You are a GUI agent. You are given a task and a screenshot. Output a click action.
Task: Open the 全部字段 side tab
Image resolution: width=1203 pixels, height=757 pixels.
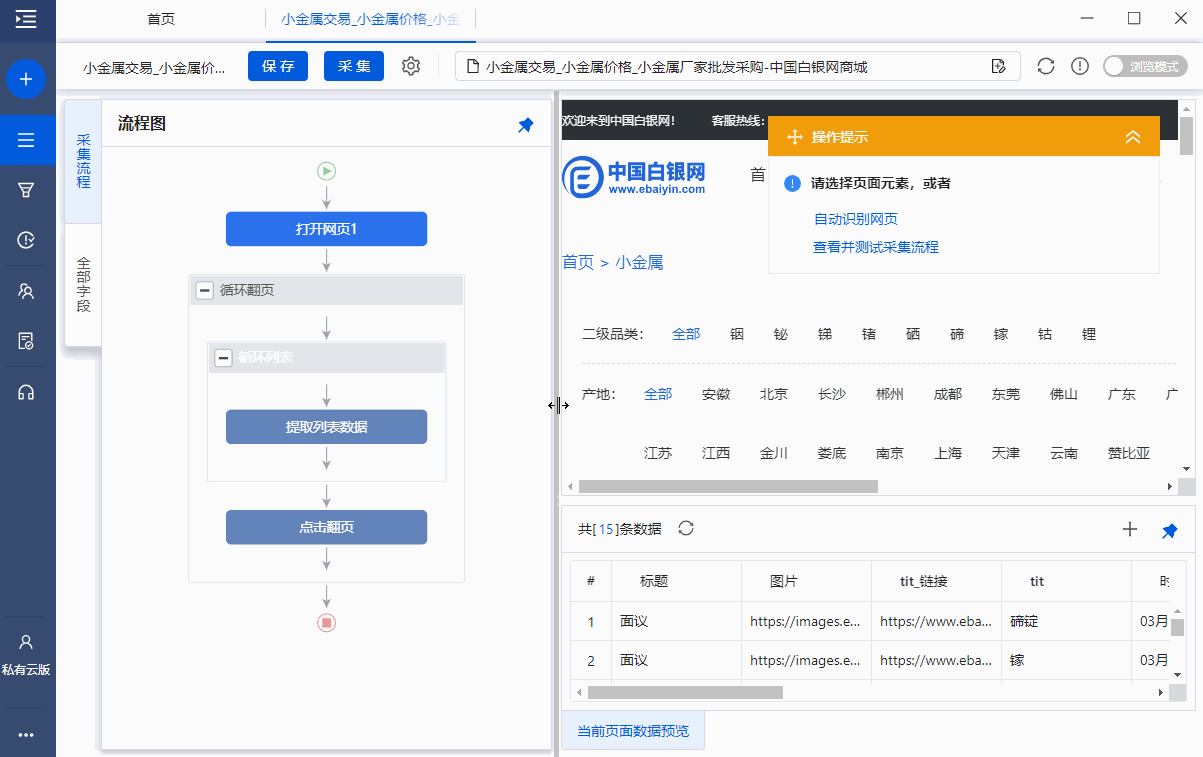[83, 283]
